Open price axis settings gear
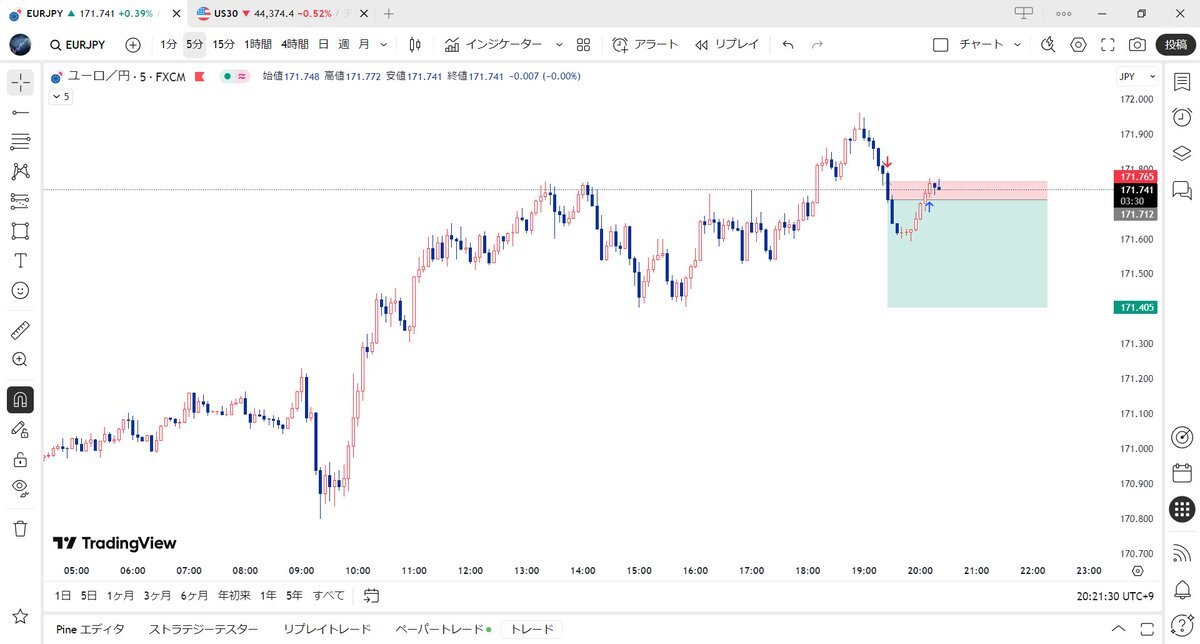Screen dimensions: 1200x644 (1137, 571)
